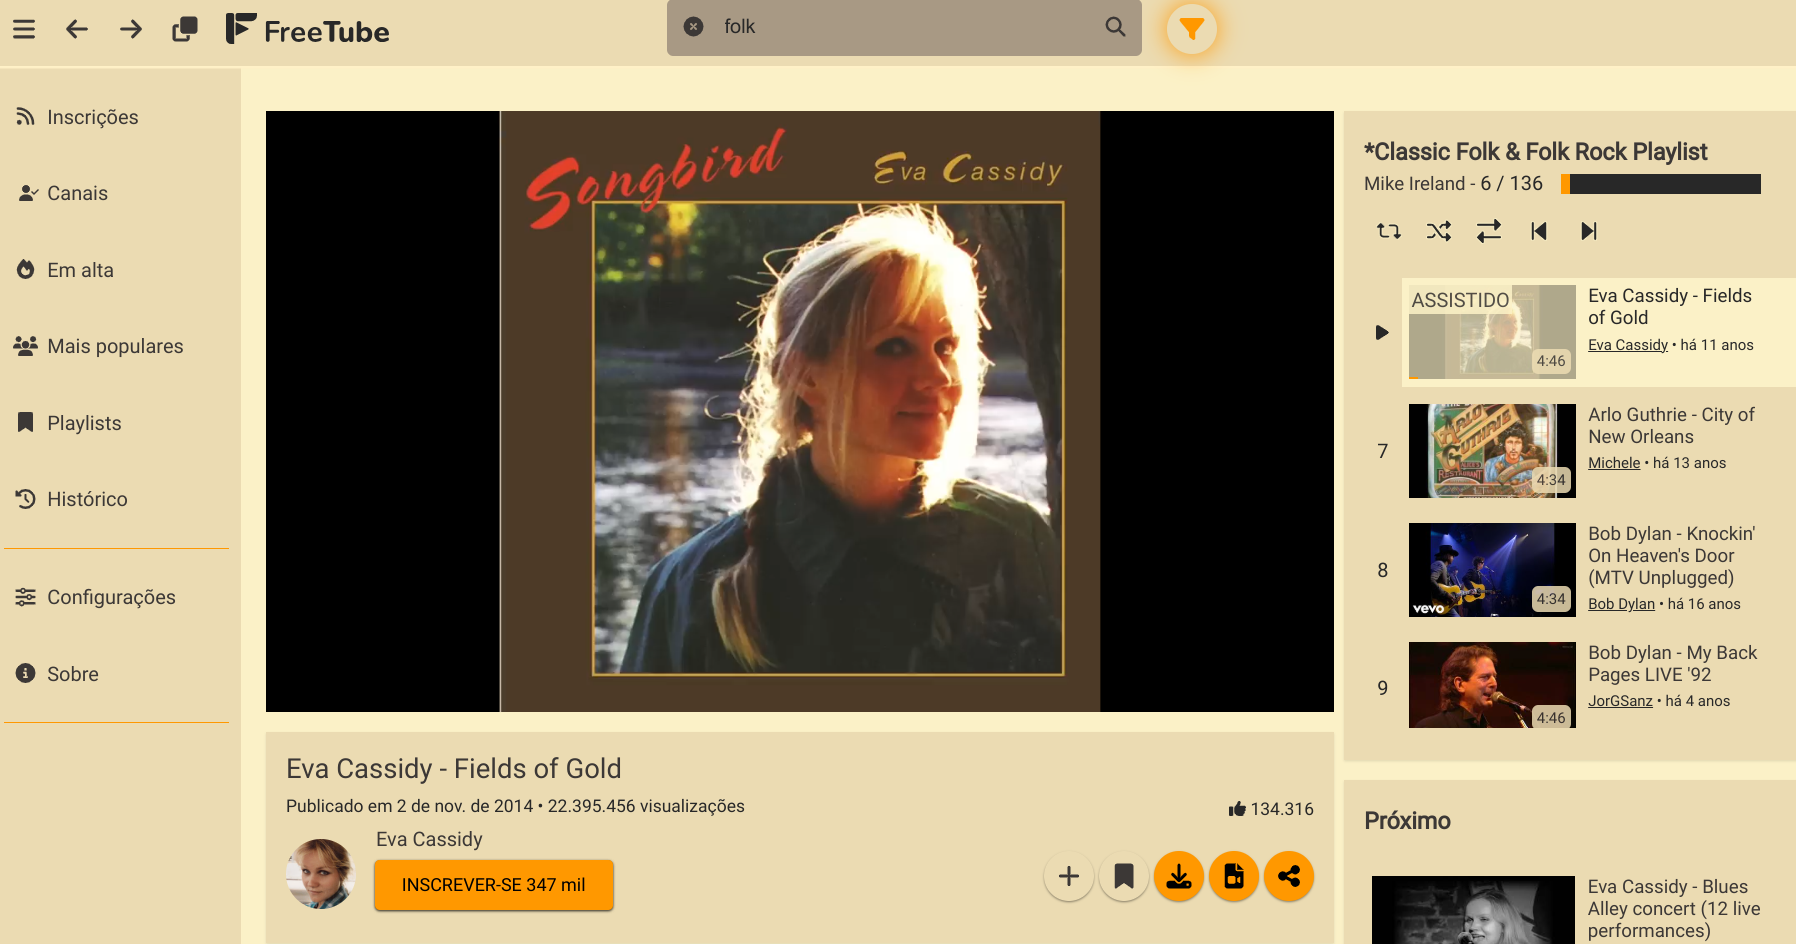The height and width of the screenshot is (944, 1796).
Task: Go back with arrow icon
Action: [x=77, y=29]
